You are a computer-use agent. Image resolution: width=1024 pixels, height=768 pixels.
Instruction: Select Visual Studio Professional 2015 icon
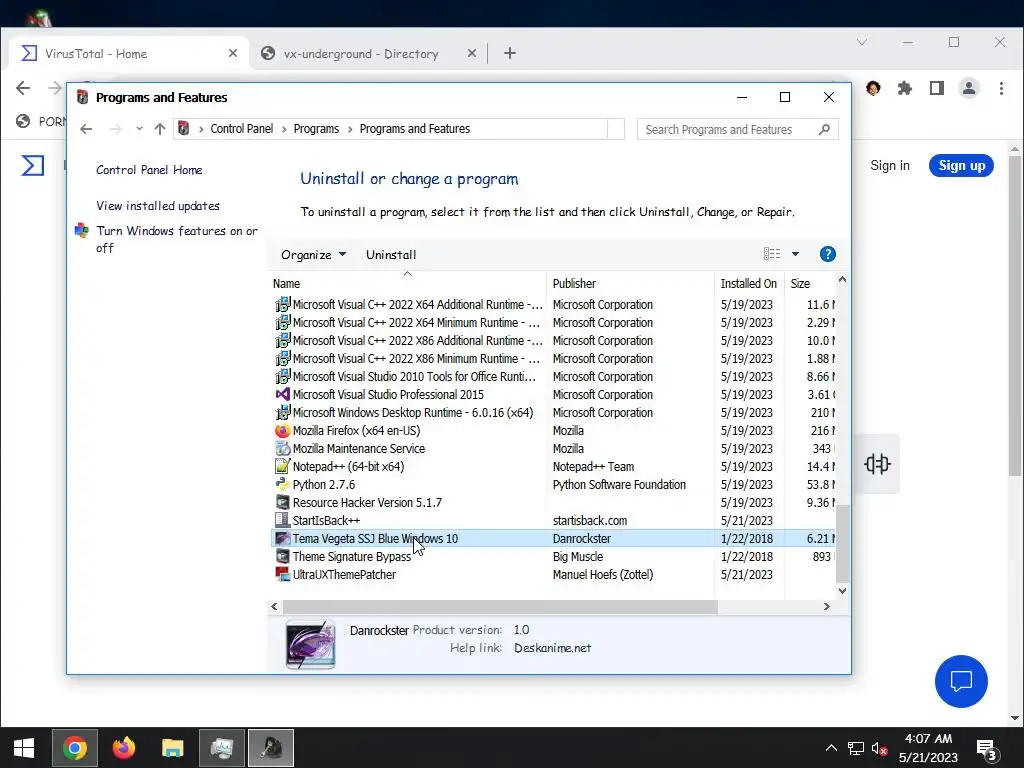[282, 394]
